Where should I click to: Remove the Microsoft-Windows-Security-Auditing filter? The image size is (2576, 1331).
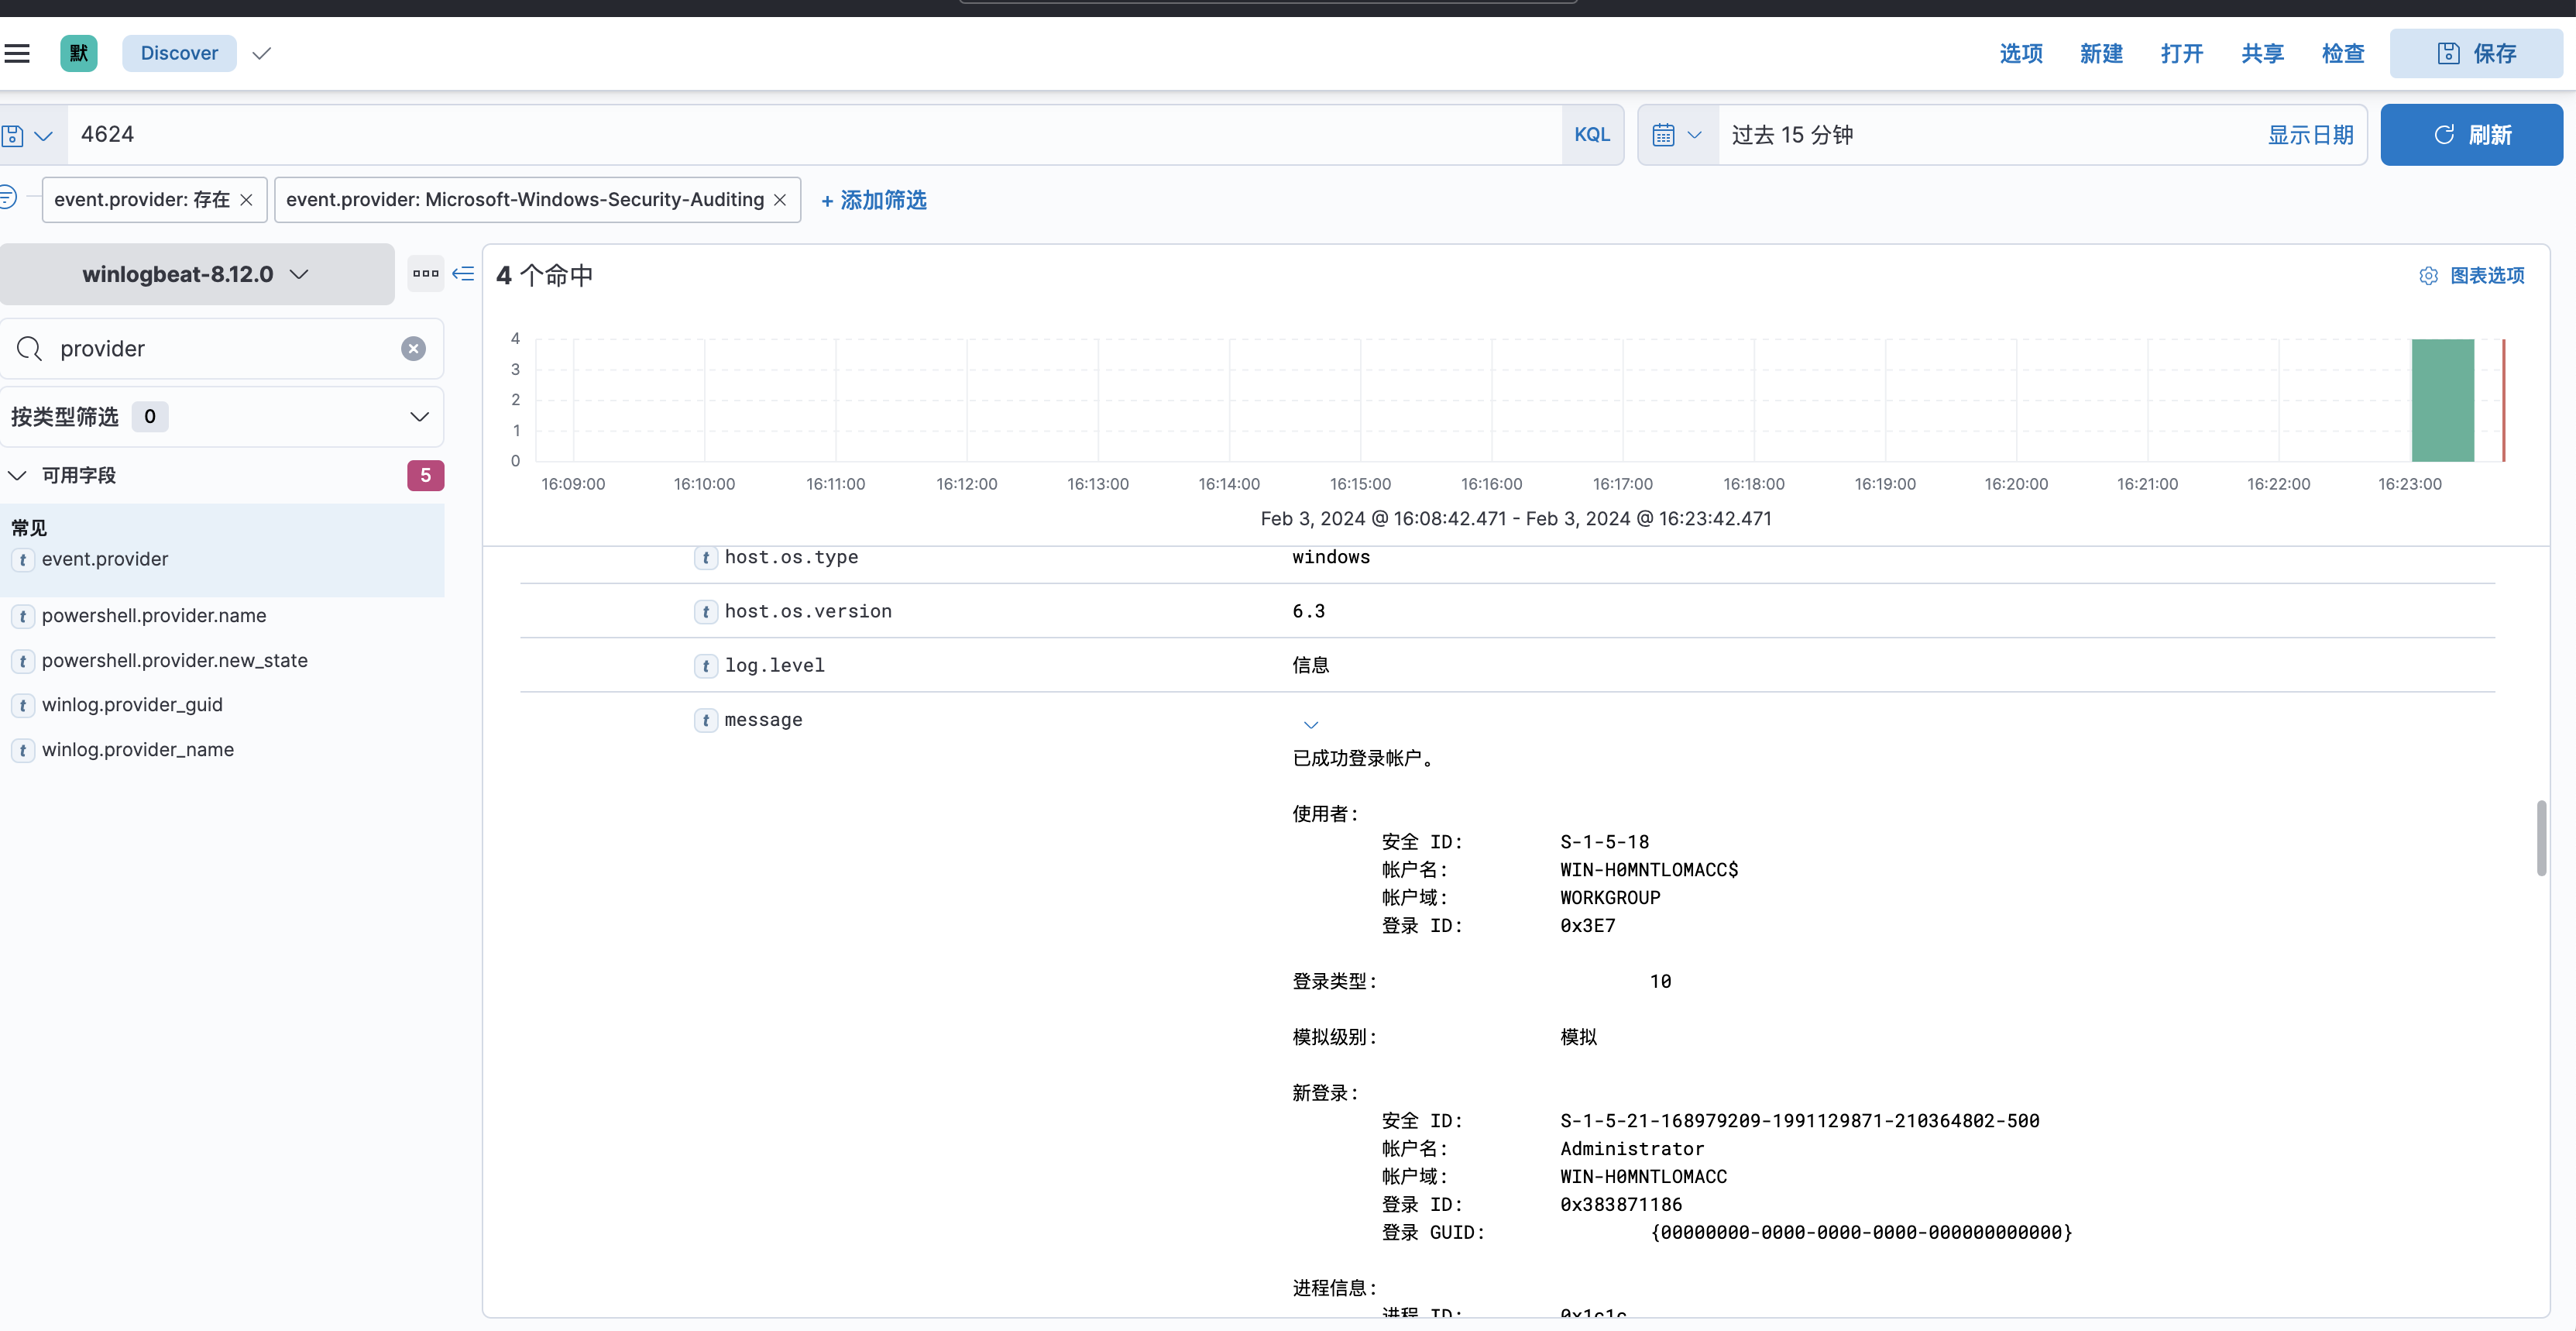(780, 200)
